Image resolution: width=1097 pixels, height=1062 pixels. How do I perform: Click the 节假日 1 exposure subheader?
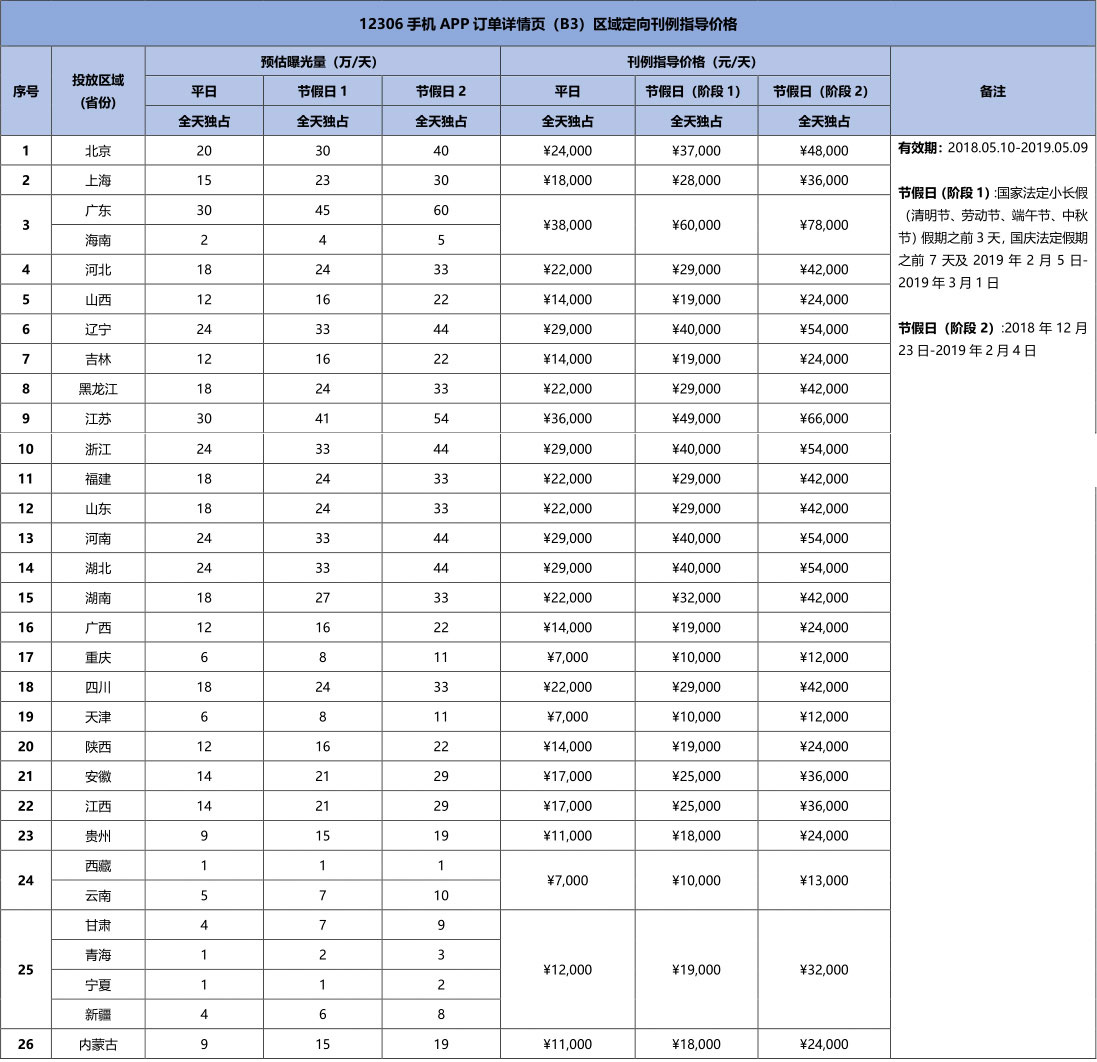coord(323,91)
